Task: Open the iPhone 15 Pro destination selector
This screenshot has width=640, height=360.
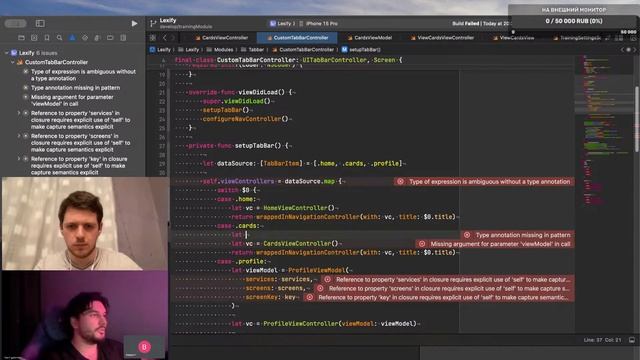Action: pos(319,24)
